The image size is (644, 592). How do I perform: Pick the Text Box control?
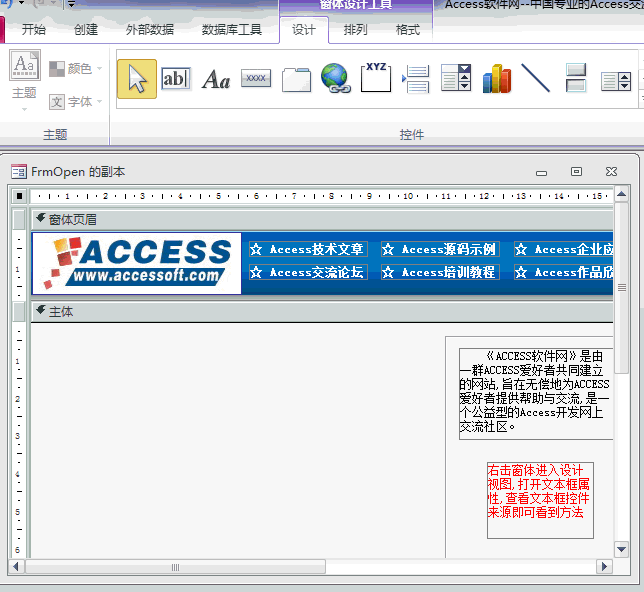[176, 78]
